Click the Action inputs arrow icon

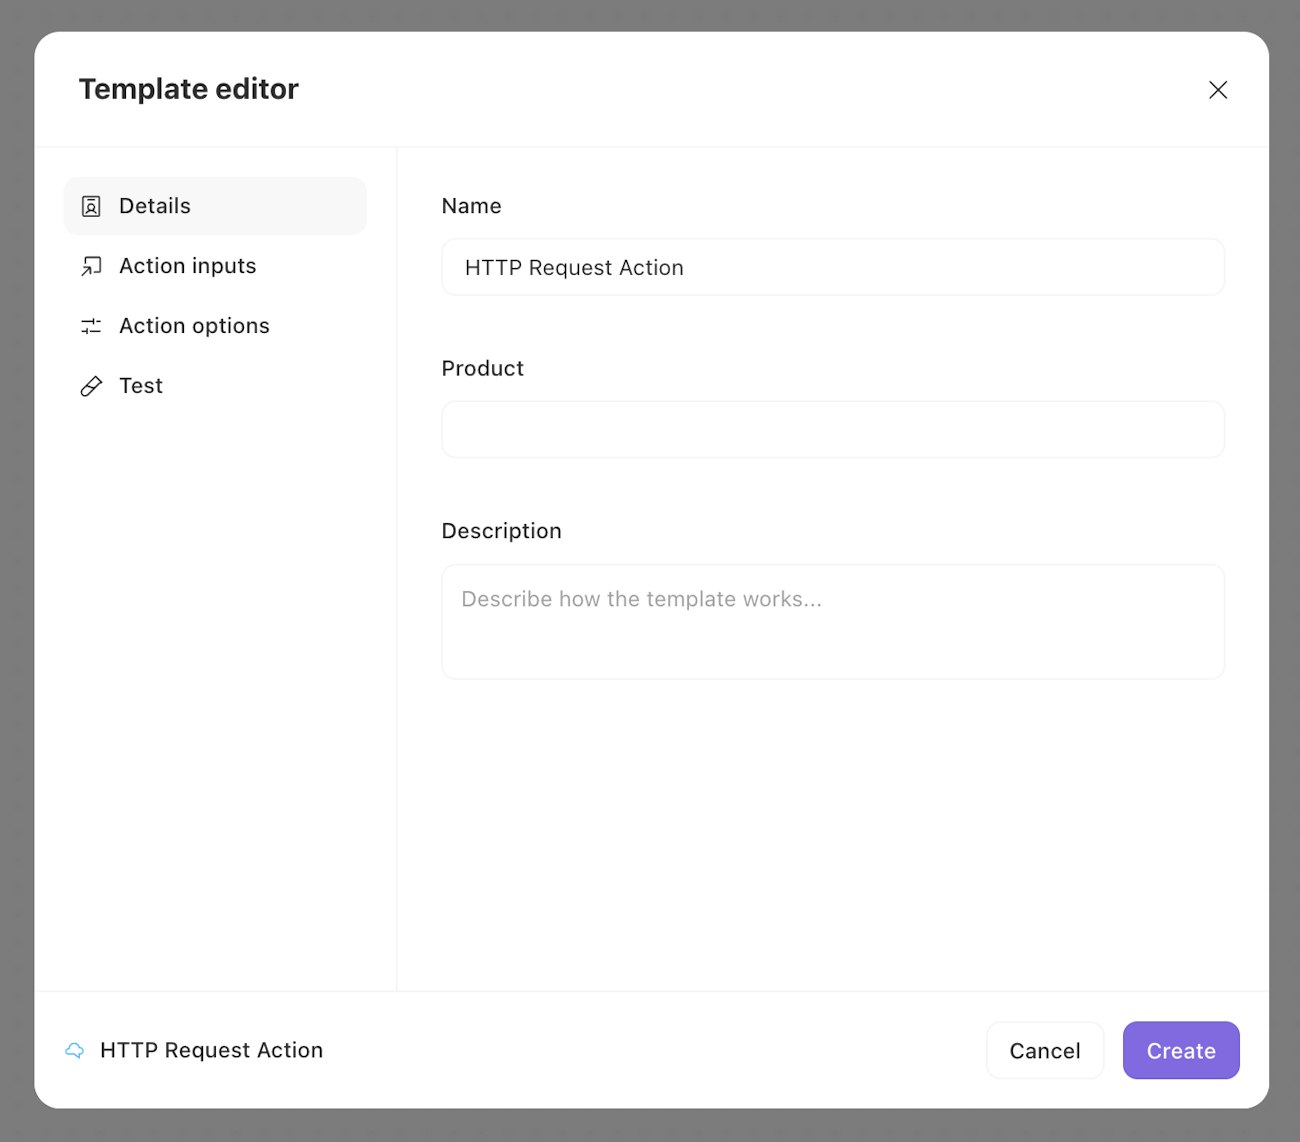91,266
